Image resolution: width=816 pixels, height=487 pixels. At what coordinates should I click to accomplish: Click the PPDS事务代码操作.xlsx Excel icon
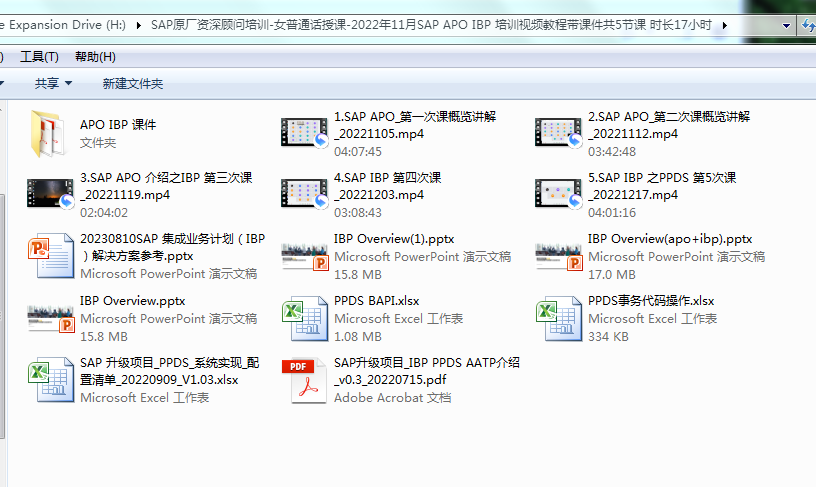(558, 318)
